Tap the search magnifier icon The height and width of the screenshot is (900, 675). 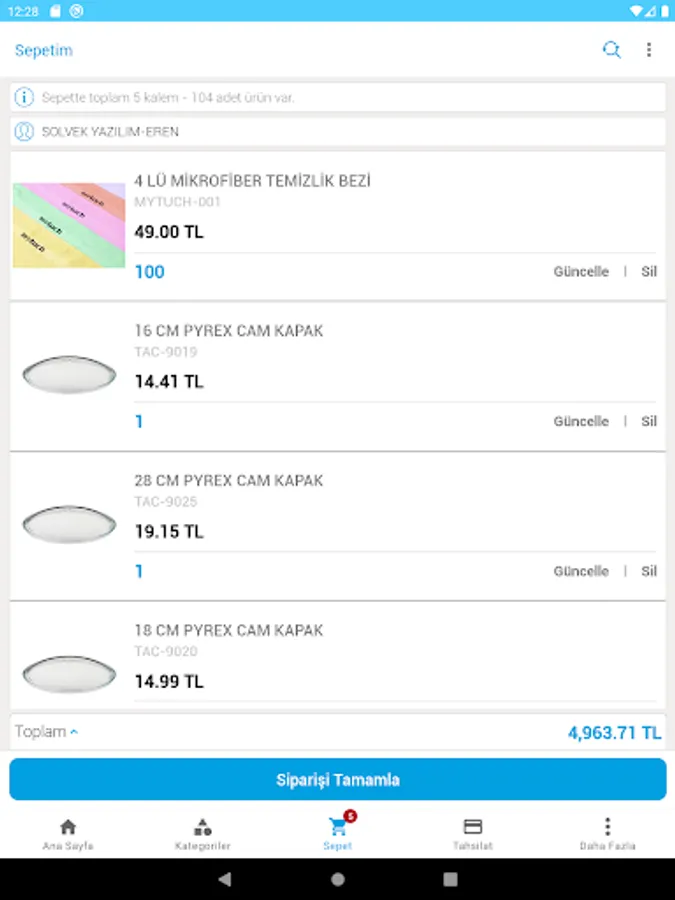click(611, 50)
